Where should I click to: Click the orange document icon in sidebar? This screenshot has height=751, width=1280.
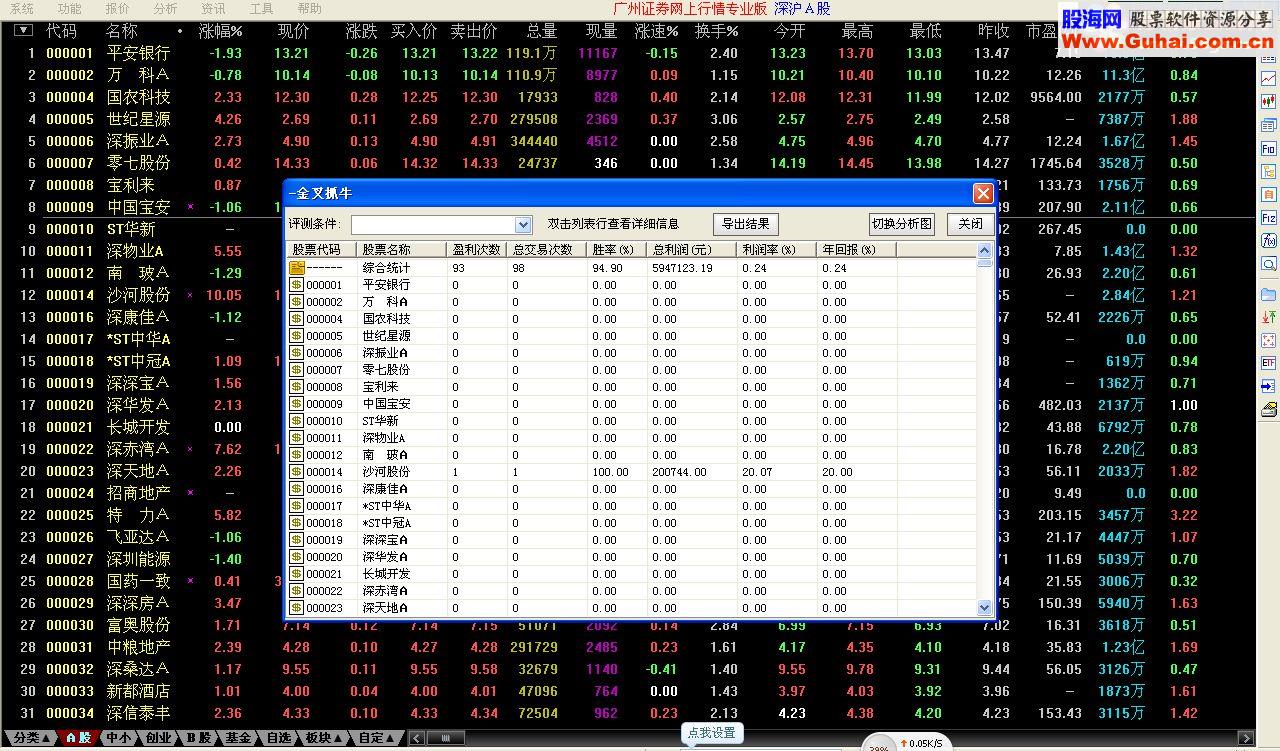[x=1268, y=195]
